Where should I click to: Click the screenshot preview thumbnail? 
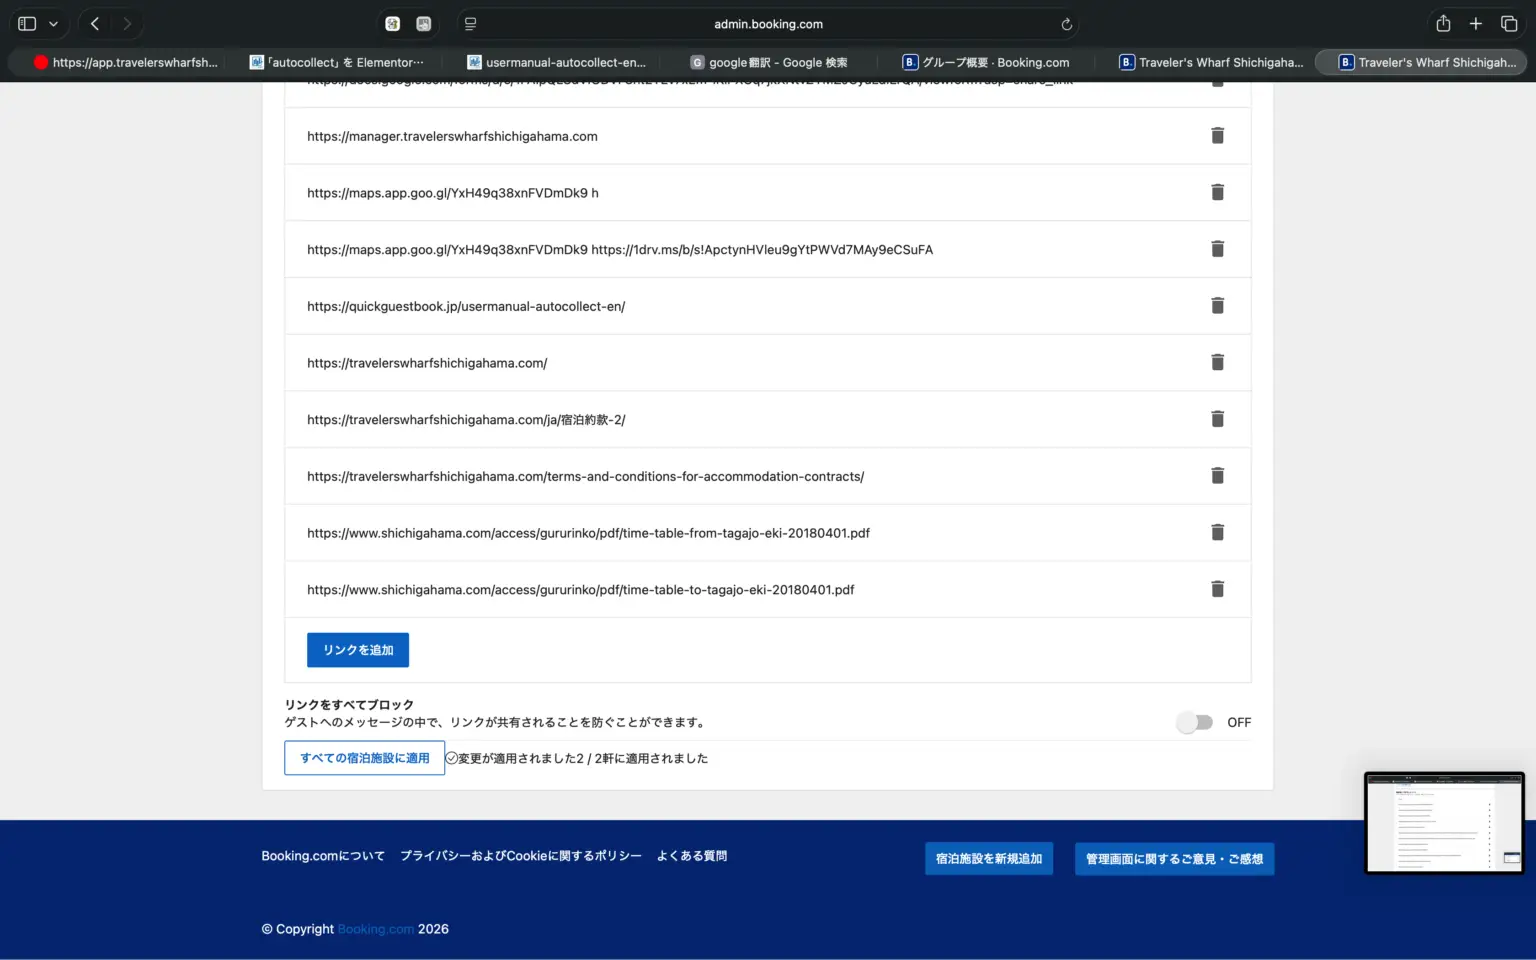click(x=1444, y=822)
